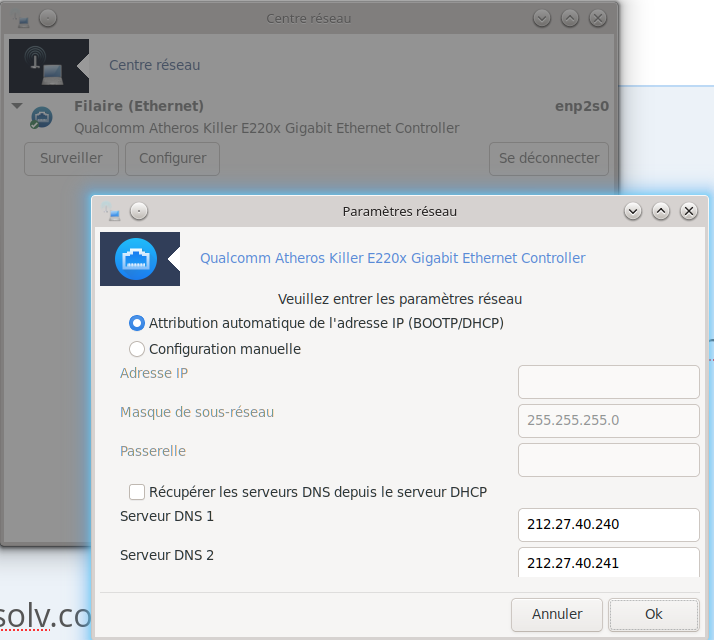Viewport: 714px width, 640px height.
Task: Select Attribution automatique de l'adresse IP option
Action: [137, 323]
